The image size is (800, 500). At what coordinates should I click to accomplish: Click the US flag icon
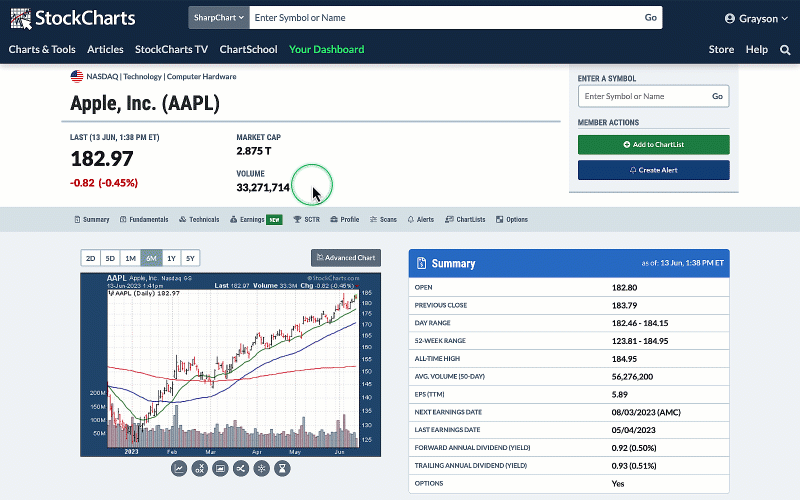point(77,77)
